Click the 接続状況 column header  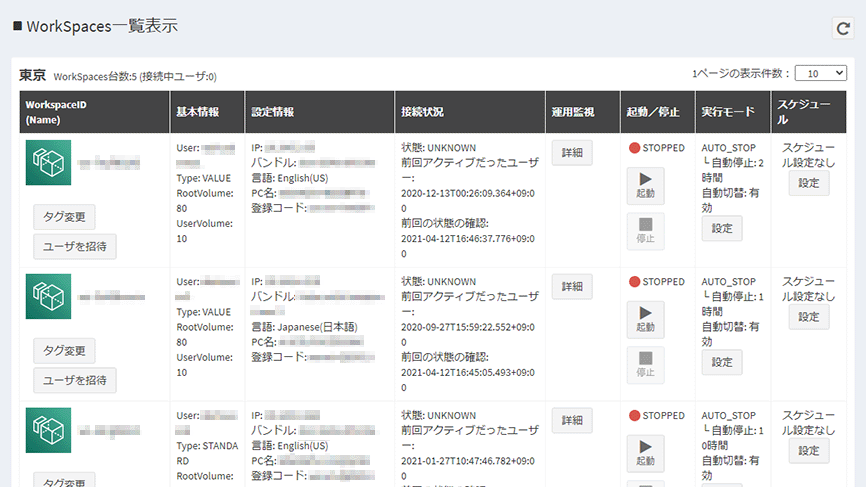(x=470, y=112)
